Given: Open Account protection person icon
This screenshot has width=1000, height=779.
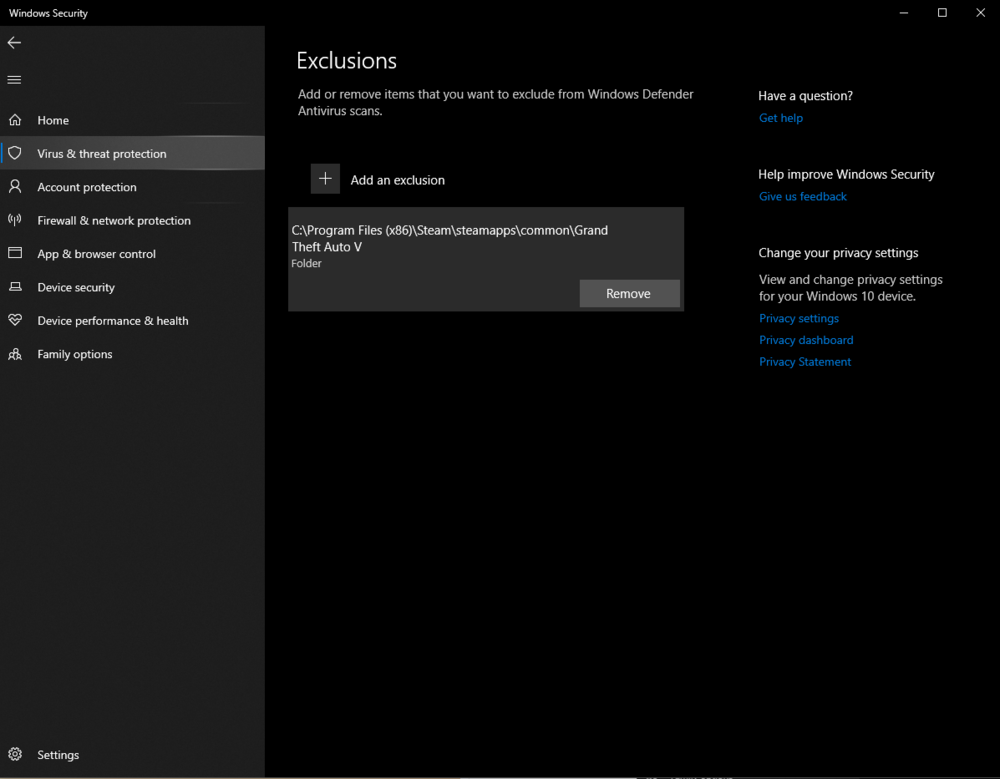Looking at the screenshot, I should click(x=15, y=187).
